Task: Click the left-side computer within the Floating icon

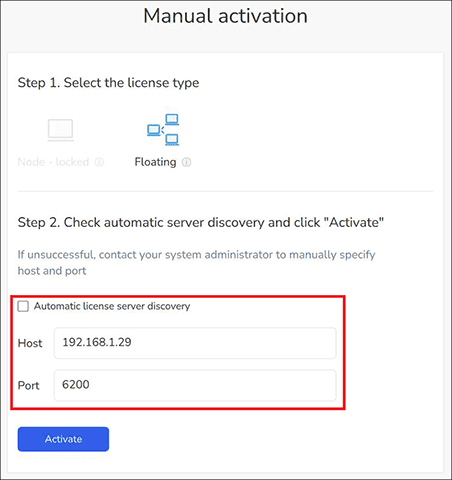Action: (154, 130)
